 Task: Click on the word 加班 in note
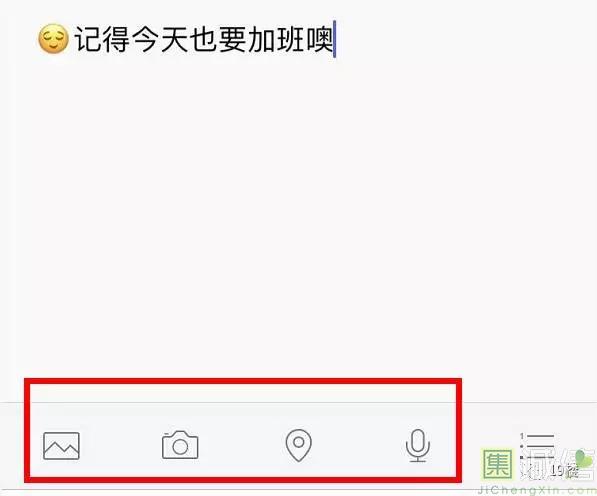point(276,39)
